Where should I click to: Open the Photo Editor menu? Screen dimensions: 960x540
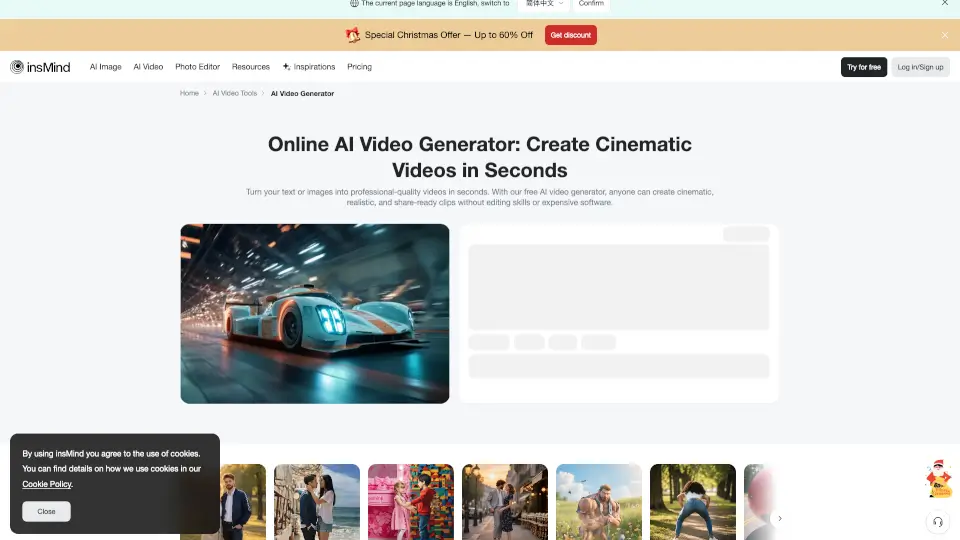(197, 67)
